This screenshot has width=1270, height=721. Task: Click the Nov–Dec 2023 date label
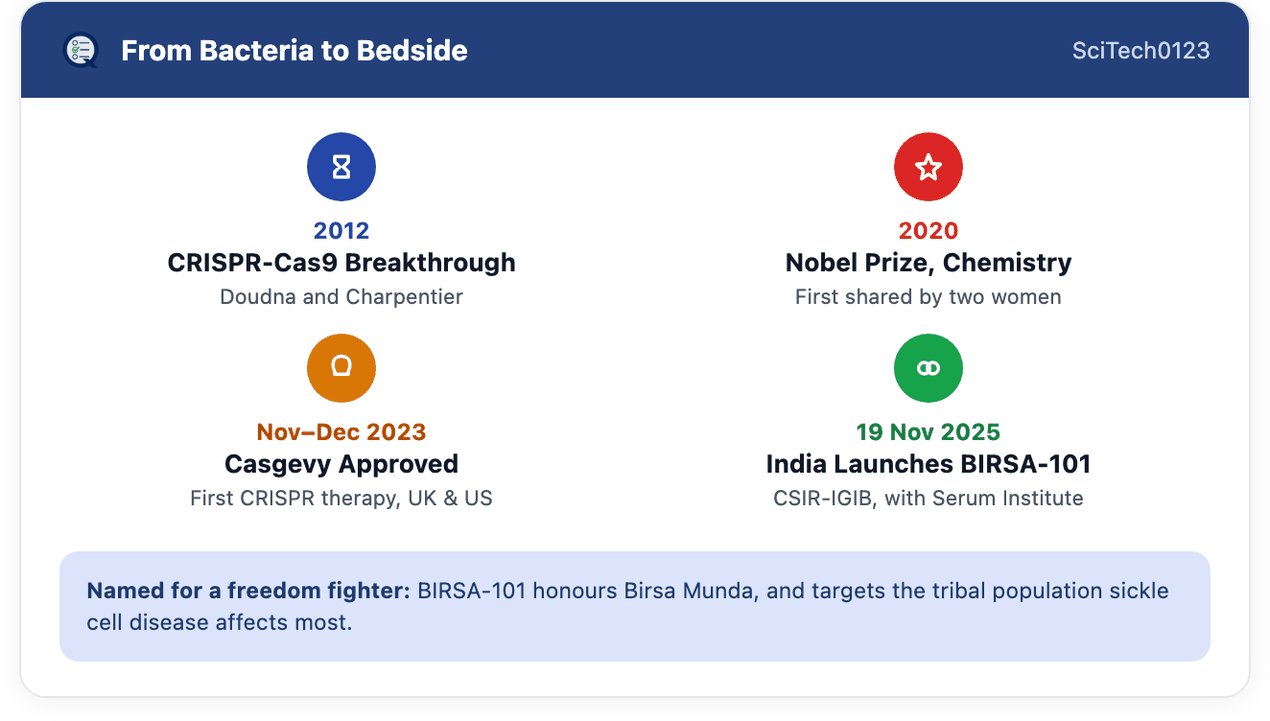341,432
